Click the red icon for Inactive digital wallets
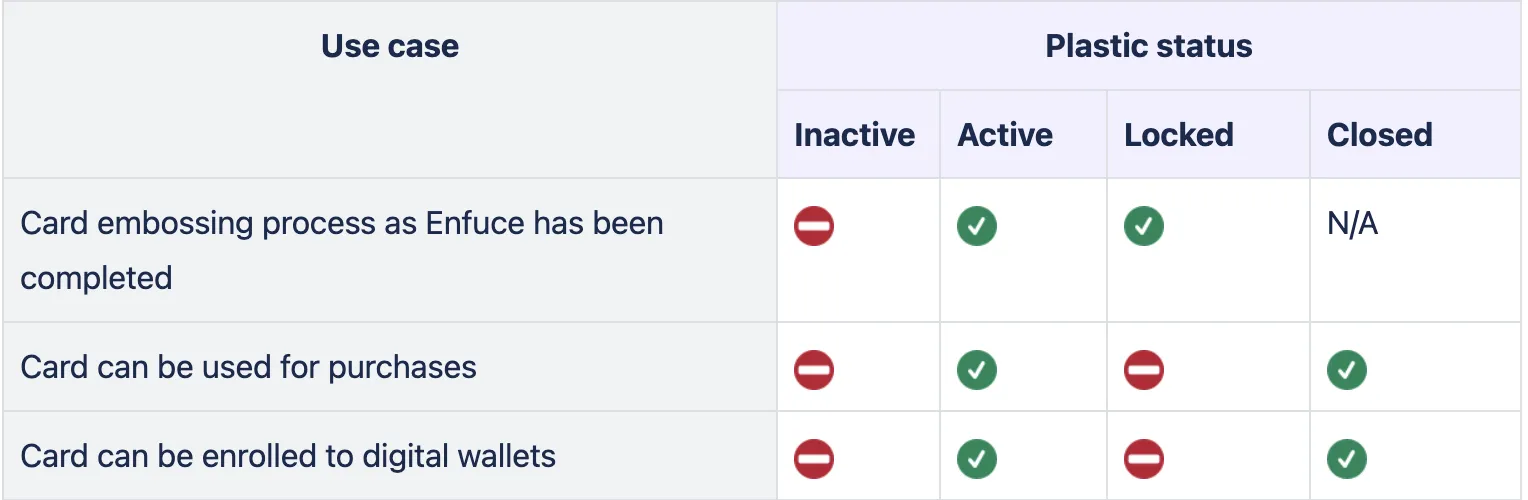This screenshot has width=1528, height=500. tap(814, 459)
